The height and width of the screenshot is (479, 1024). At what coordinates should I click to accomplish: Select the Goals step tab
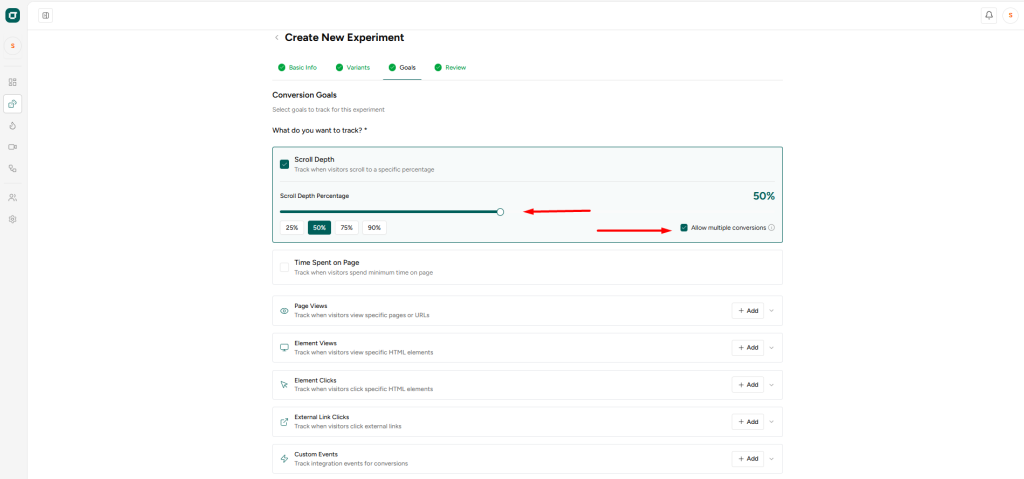pyautogui.click(x=402, y=67)
